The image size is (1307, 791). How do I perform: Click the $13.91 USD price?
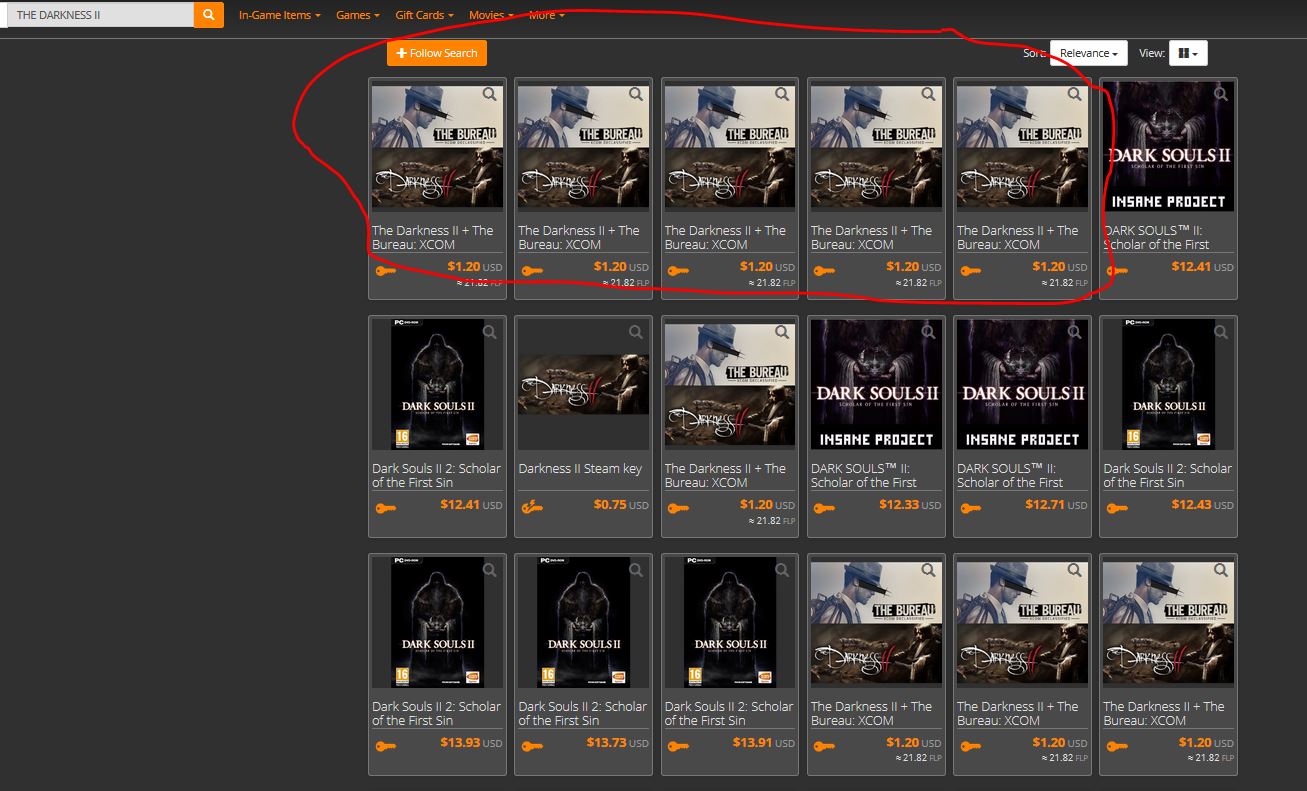[763, 743]
